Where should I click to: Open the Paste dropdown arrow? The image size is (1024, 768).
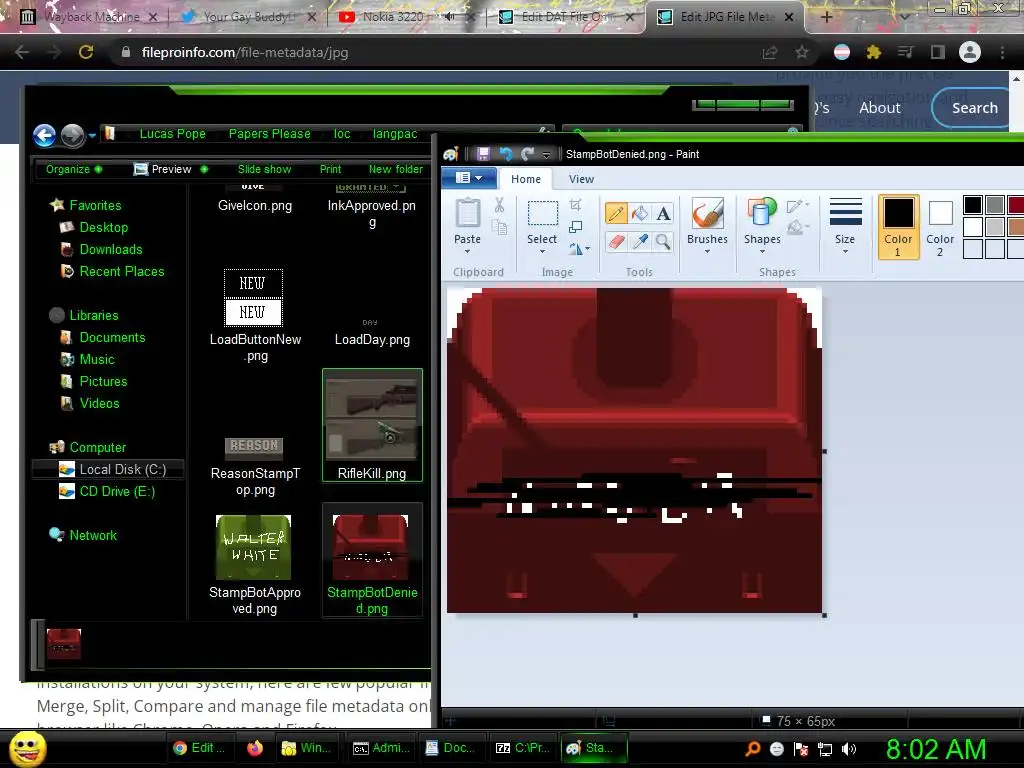pos(468,251)
